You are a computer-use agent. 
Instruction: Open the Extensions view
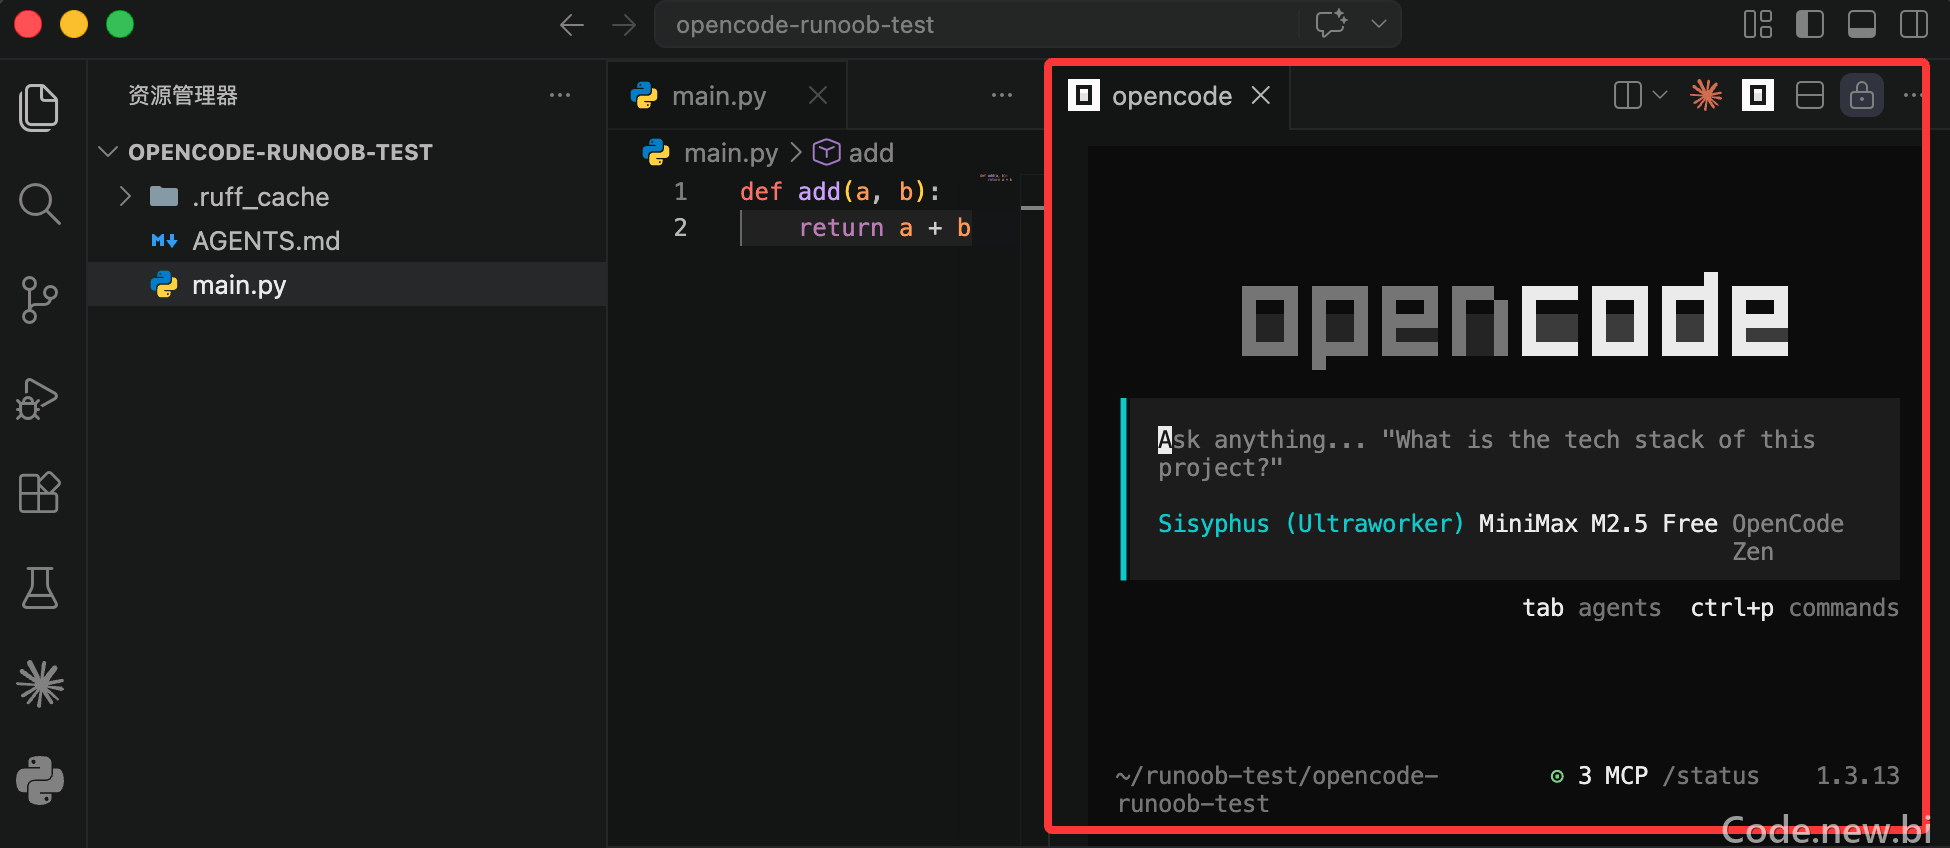tap(39, 492)
